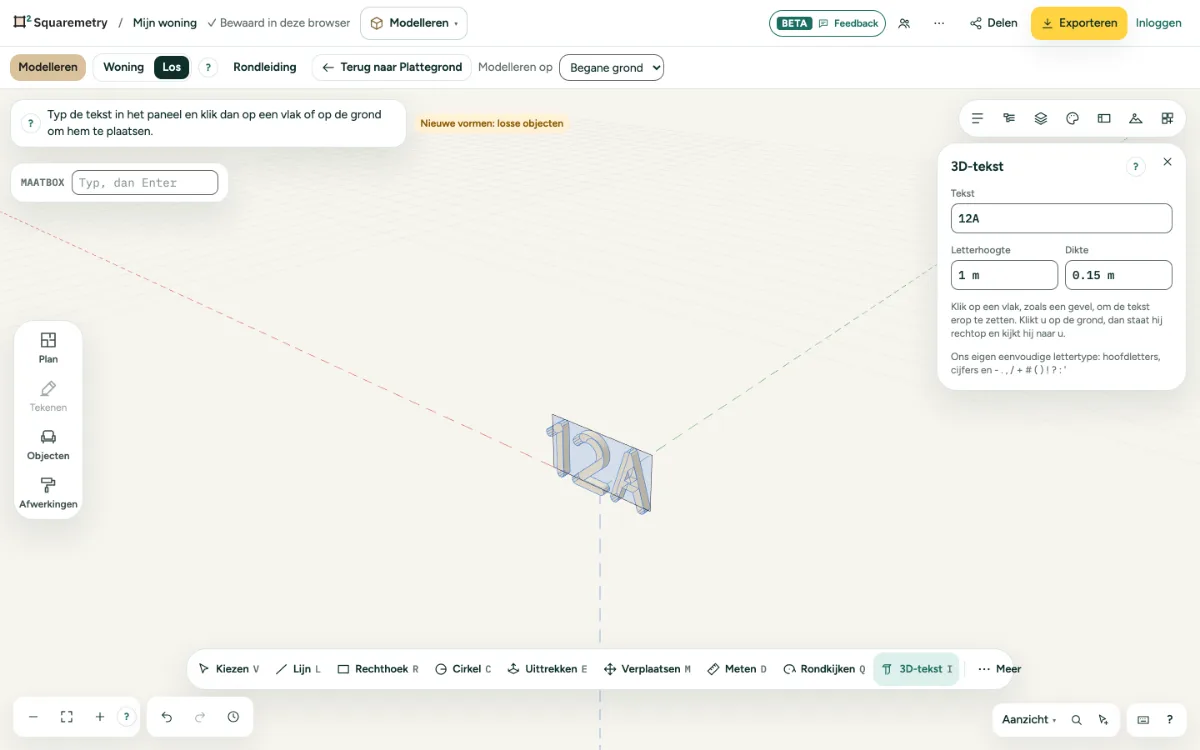
Task: Click the mountain terrain panel icon
Action: [x=1135, y=118]
